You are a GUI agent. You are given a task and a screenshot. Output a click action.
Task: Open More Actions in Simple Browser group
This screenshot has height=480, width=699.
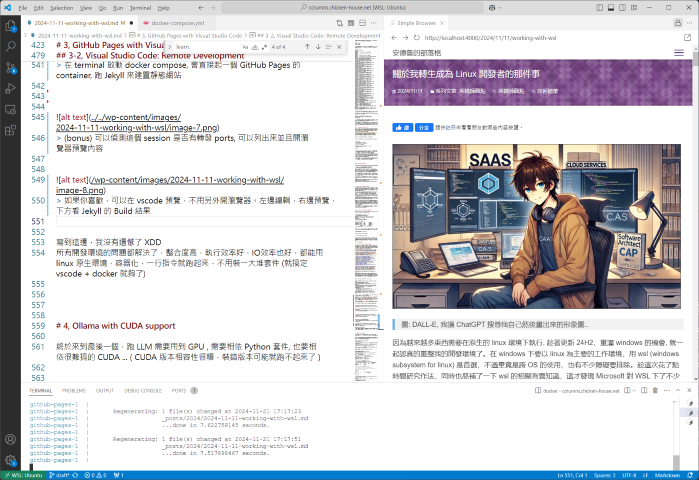click(x=689, y=23)
